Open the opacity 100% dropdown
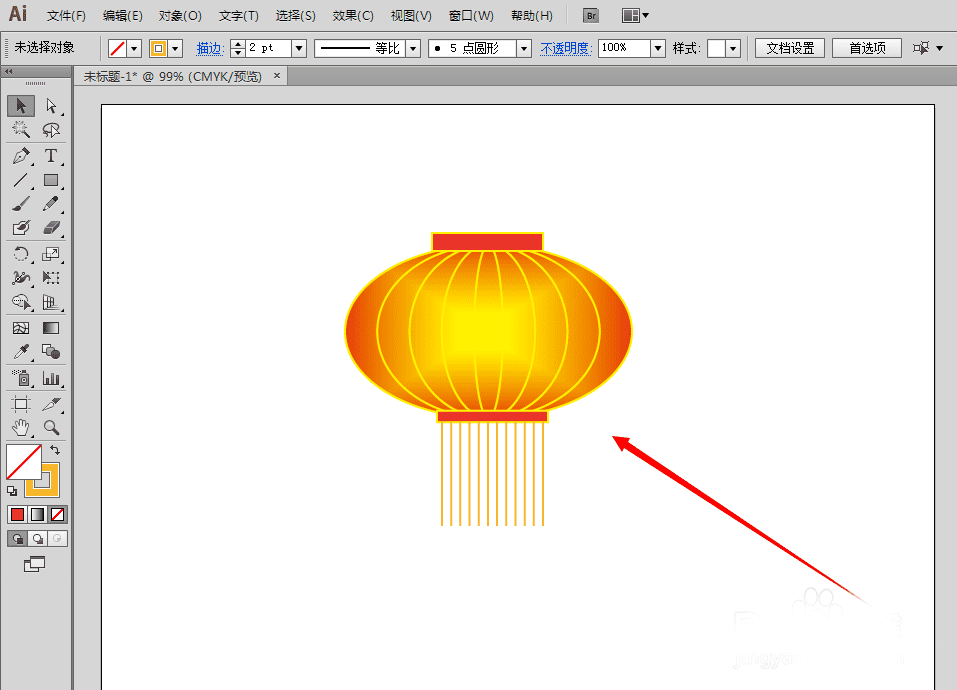 point(657,48)
